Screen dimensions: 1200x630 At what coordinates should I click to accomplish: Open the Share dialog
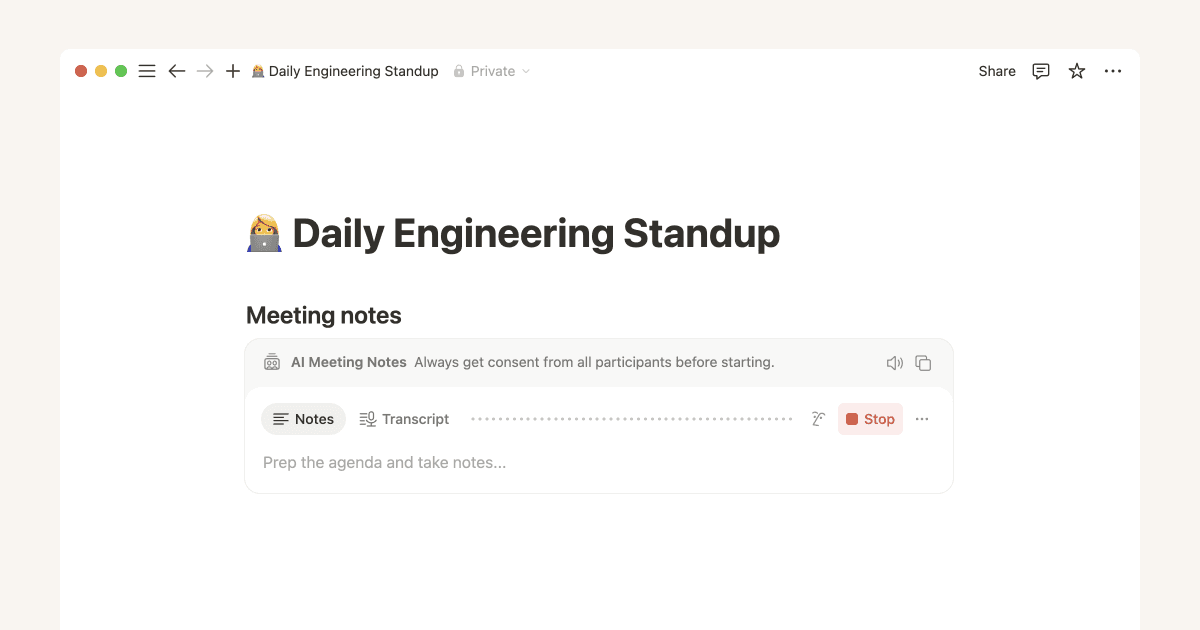(x=996, y=71)
